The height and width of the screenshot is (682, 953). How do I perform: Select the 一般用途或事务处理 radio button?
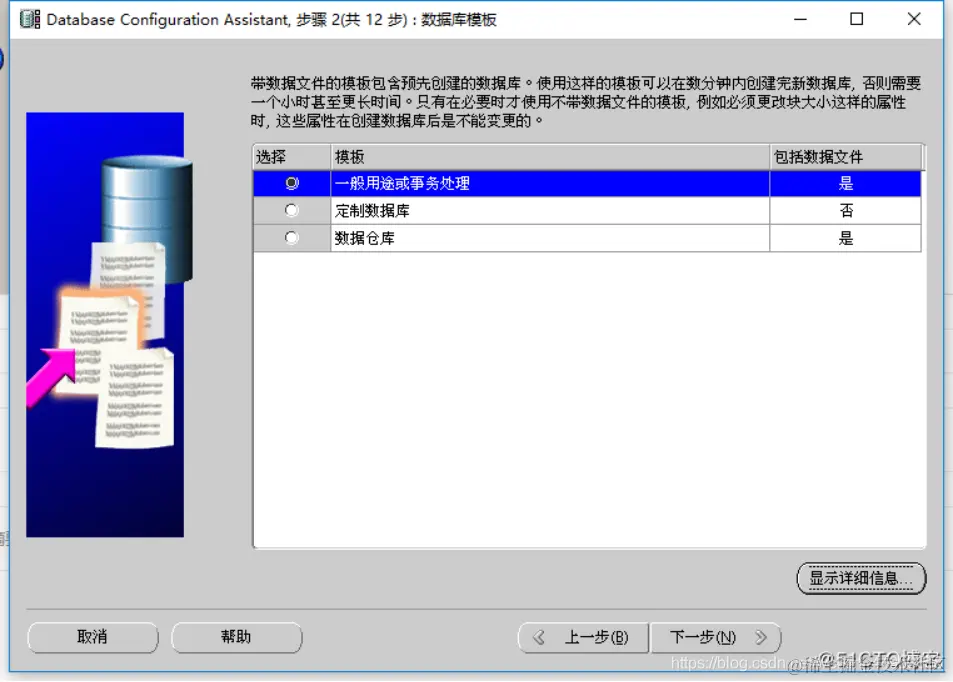291,183
